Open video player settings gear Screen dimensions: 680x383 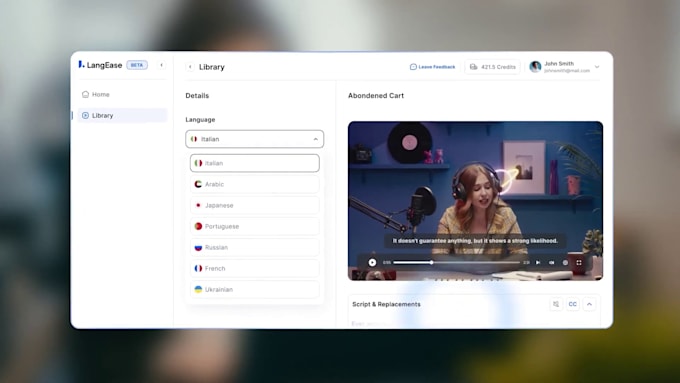pos(565,262)
